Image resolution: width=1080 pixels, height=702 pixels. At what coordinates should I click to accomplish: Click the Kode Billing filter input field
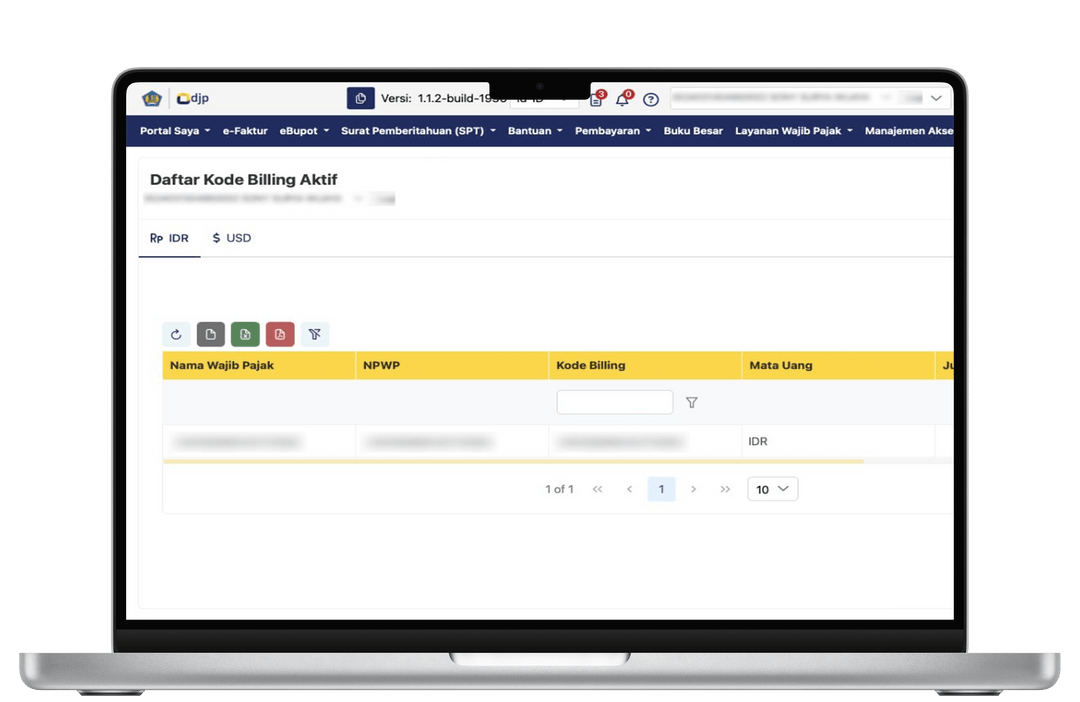tap(614, 402)
